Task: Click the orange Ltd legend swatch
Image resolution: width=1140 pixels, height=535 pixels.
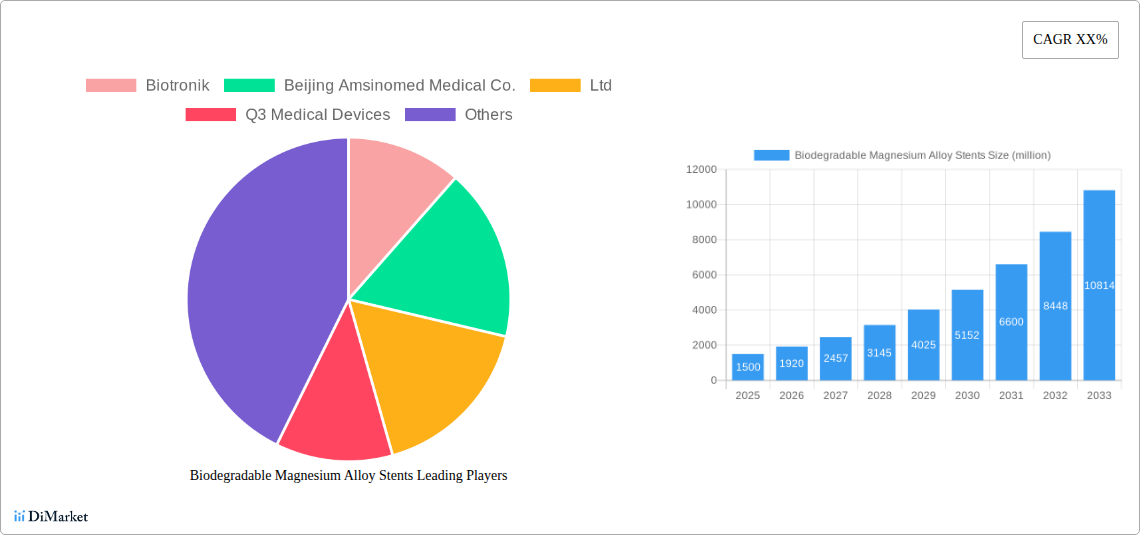Action: coord(555,86)
